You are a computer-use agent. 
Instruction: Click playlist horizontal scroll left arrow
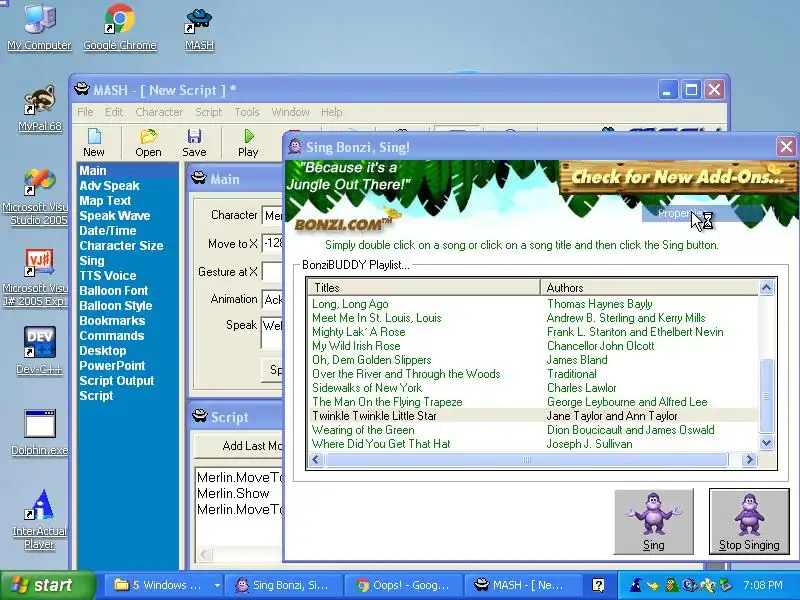[x=315, y=460]
